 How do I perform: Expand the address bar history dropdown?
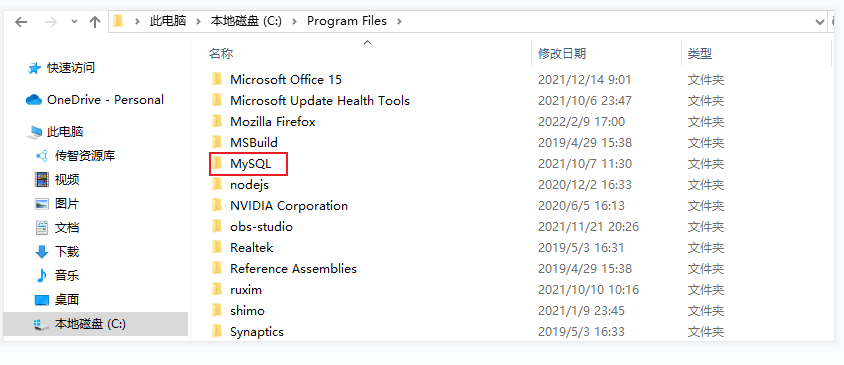click(820, 22)
